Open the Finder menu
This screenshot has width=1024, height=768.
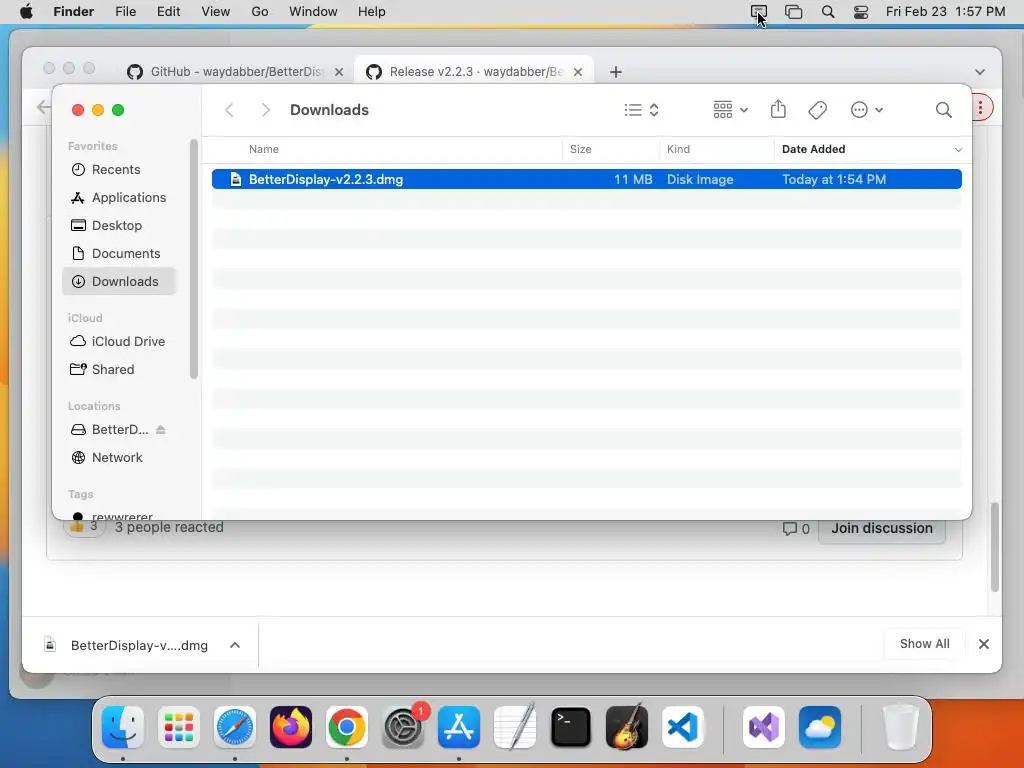(x=74, y=12)
